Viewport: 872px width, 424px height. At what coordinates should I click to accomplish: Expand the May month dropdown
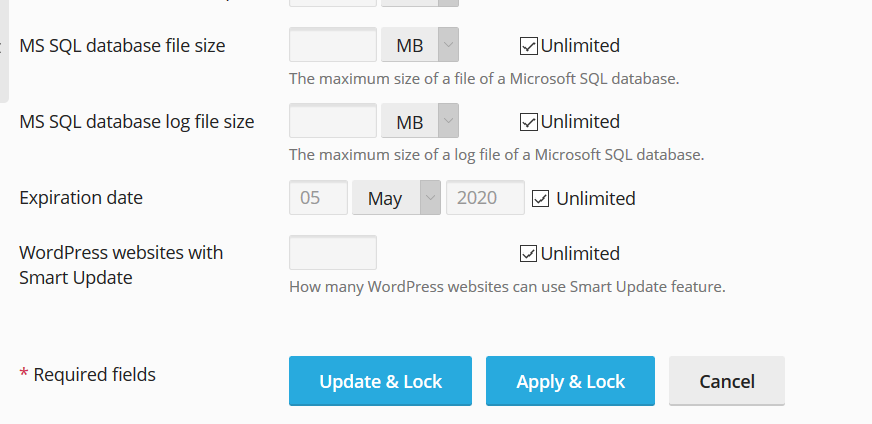[397, 198]
